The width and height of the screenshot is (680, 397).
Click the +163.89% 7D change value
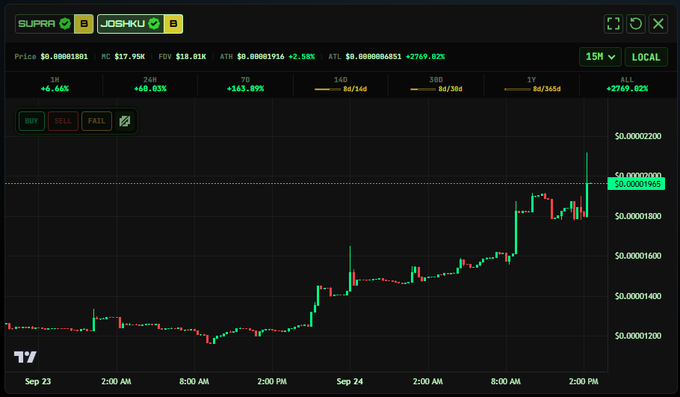click(245, 89)
